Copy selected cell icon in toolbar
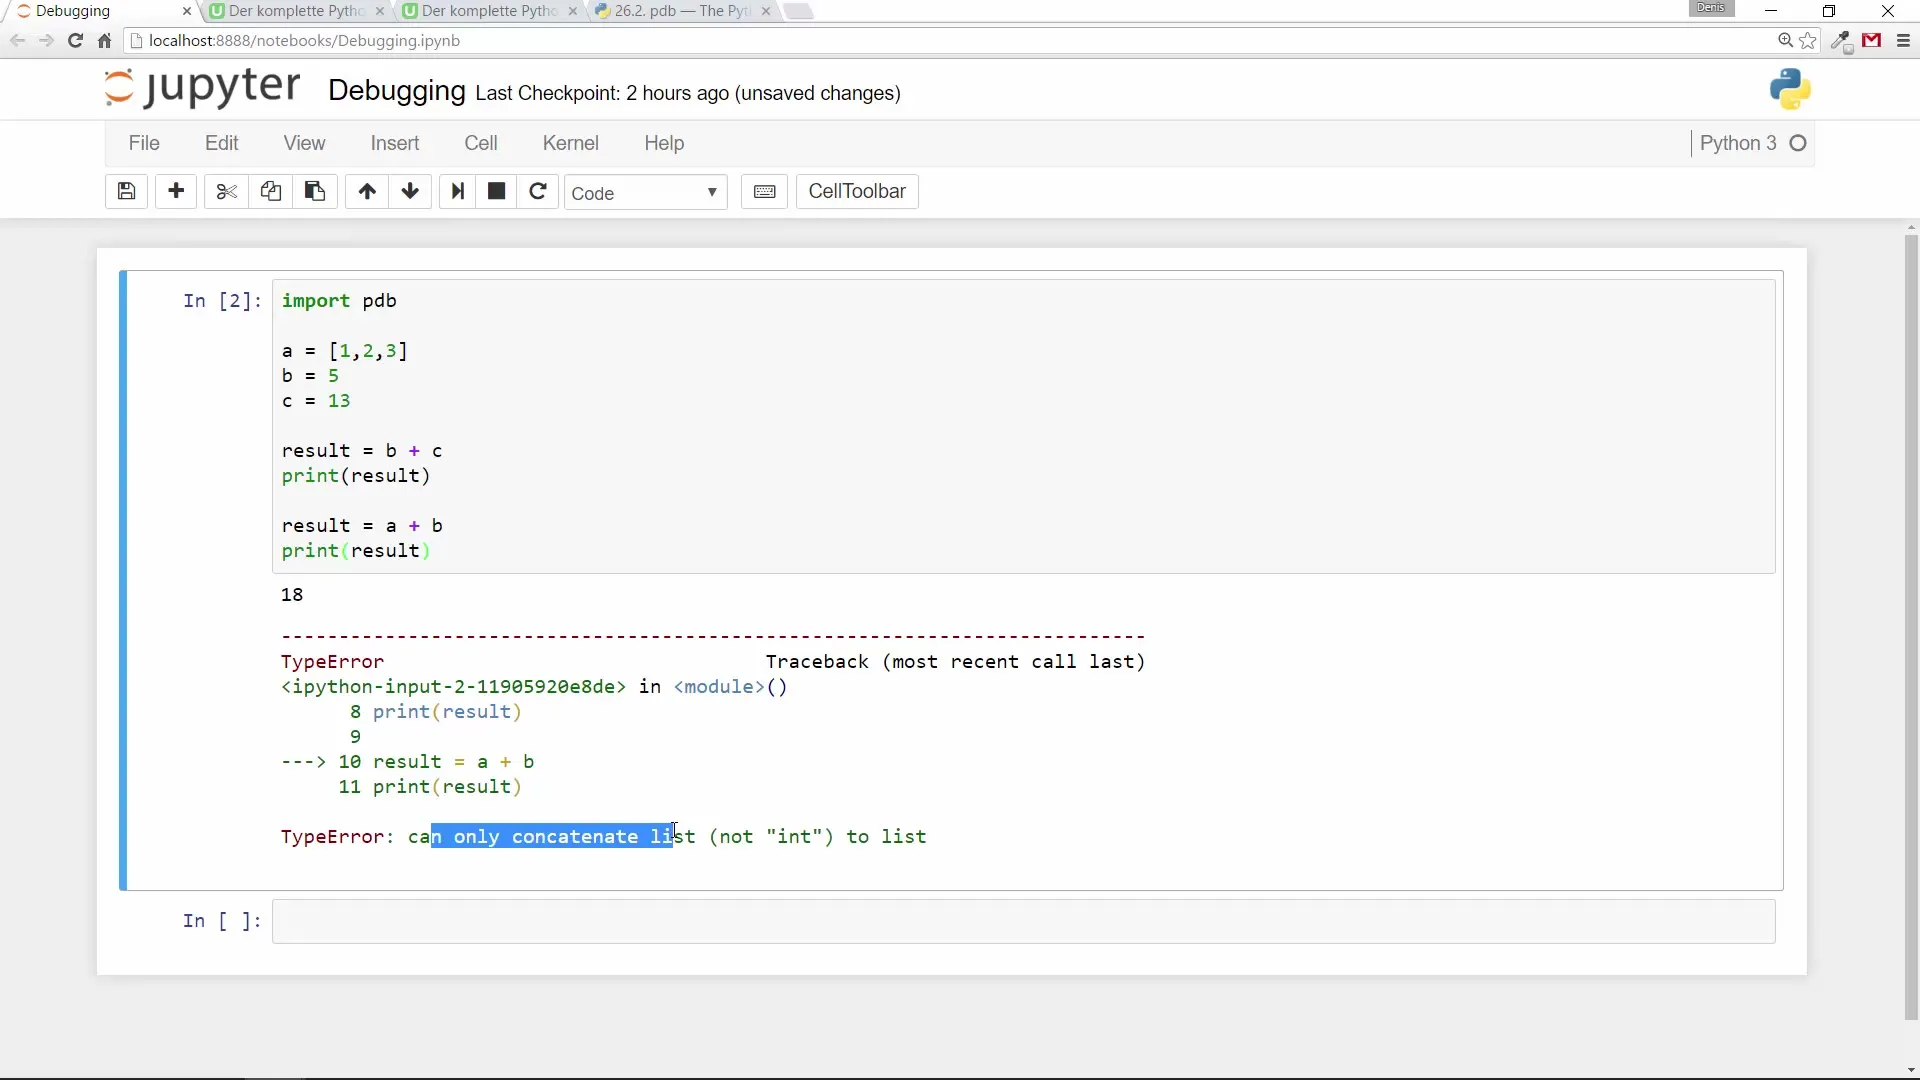 click(x=270, y=191)
